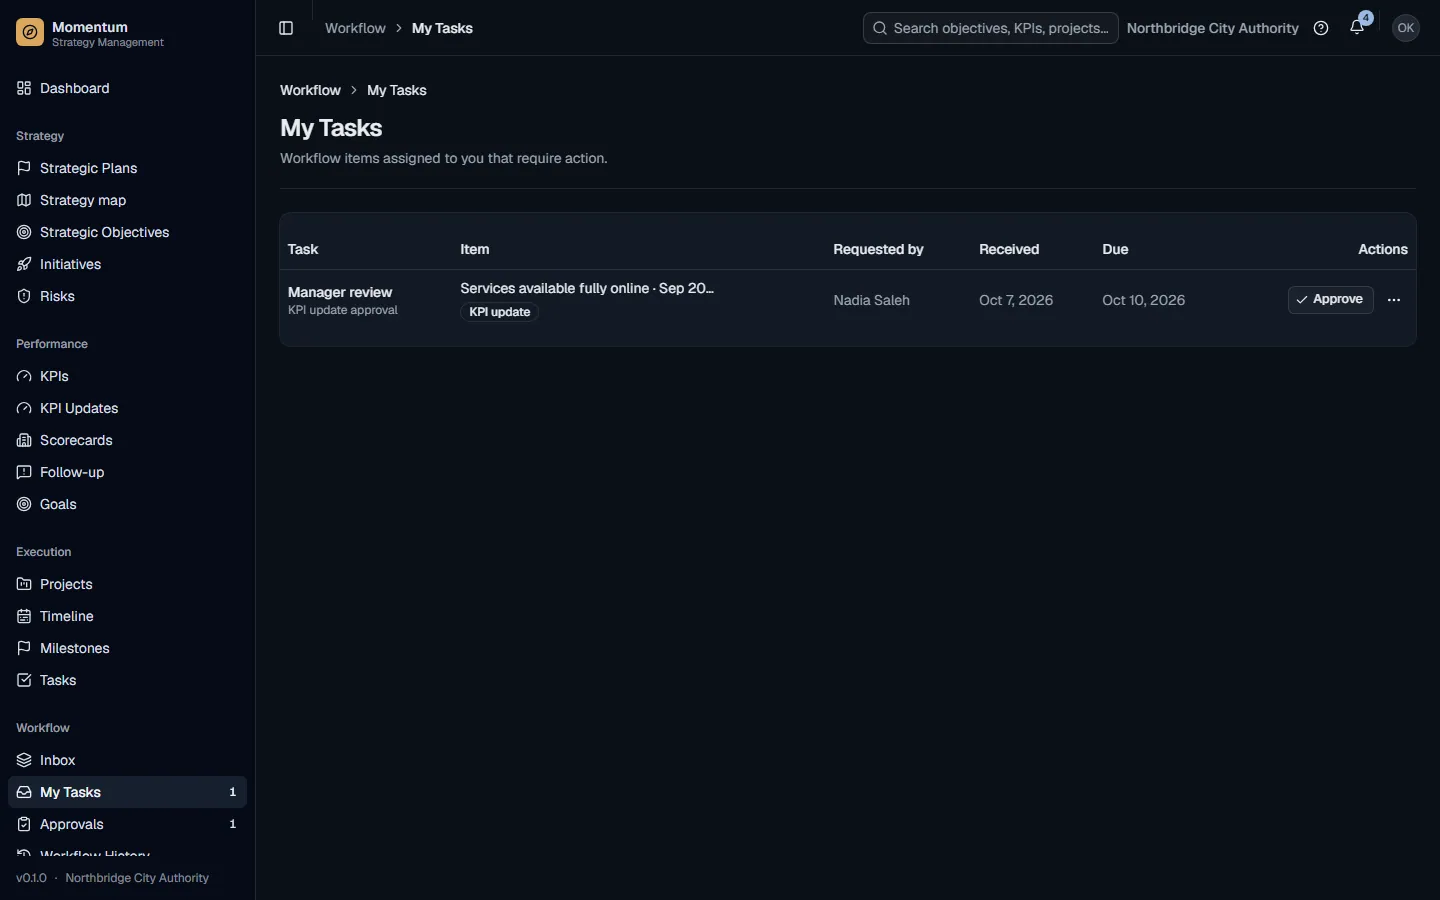Click the Dashboard grid icon
The image size is (1440, 900).
pyautogui.click(x=24, y=88)
